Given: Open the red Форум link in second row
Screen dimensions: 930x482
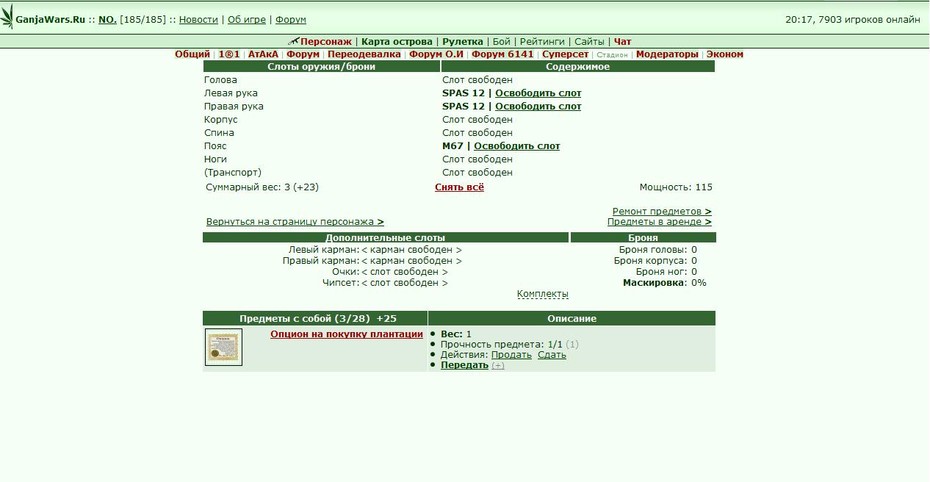Looking at the screenshot, I should pyautogui.click(x=303, y=54).
